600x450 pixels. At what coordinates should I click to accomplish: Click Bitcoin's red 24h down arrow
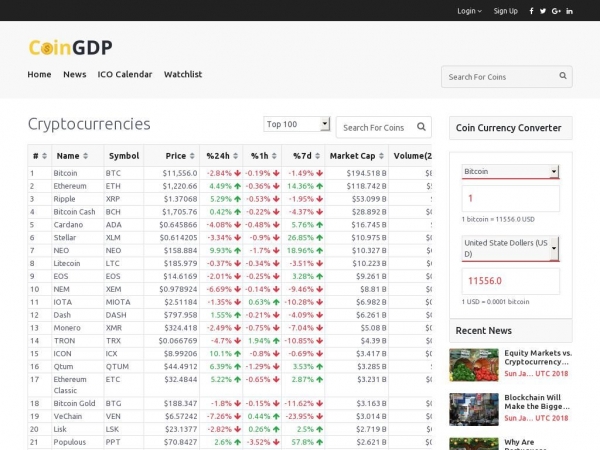237,173
